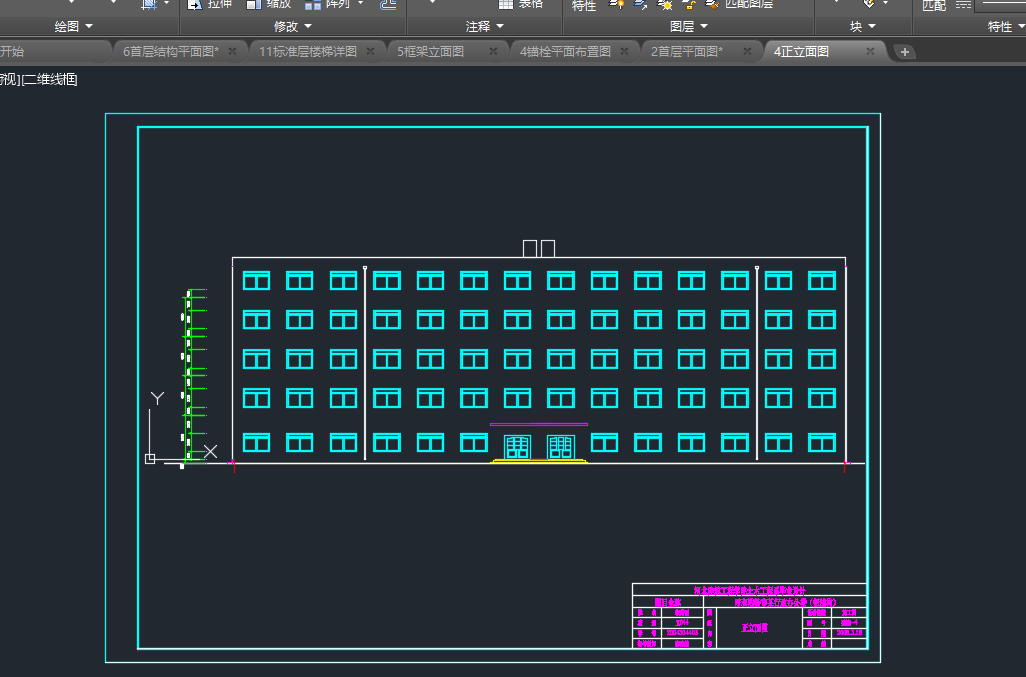The width and height of the screenshot is (1026, 677).
Task: Open a new drawing tab with plus button
Action: click(x=905, y=52)
